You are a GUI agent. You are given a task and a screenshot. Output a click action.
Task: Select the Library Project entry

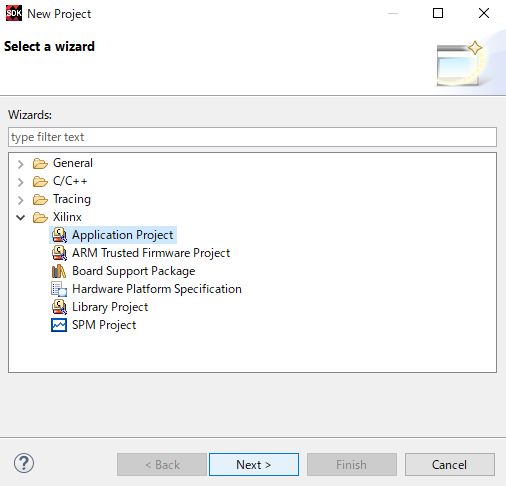(110, 307)
